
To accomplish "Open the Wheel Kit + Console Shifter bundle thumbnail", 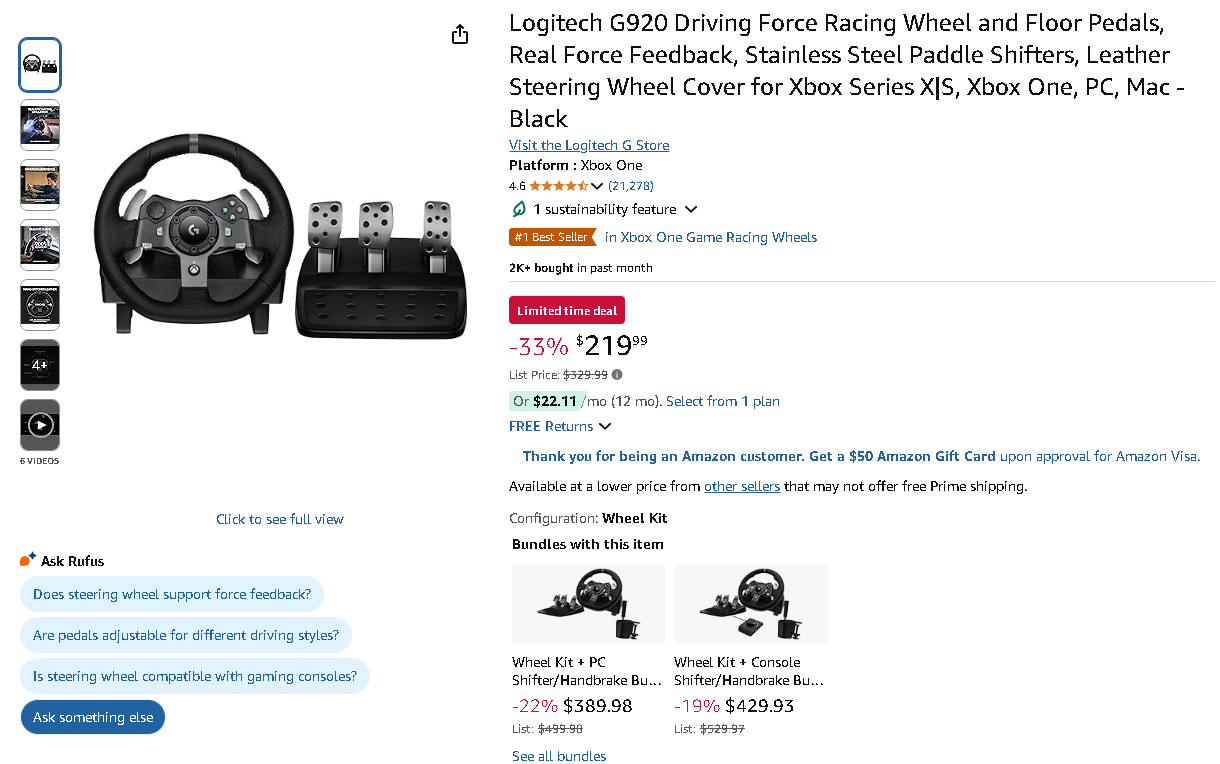I will coord(750,604).
